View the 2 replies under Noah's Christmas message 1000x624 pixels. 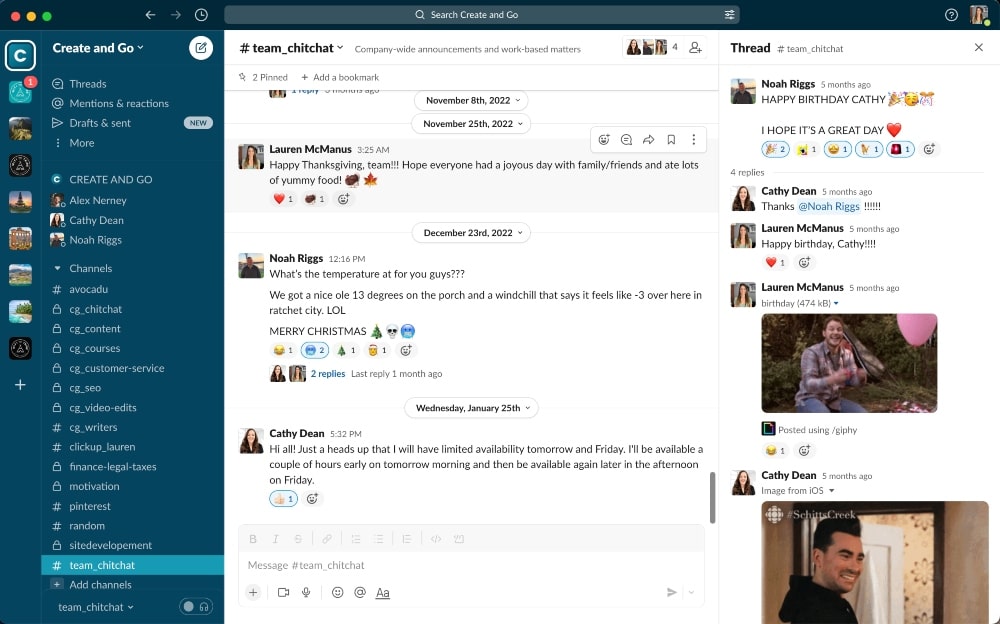pos(327,373)
